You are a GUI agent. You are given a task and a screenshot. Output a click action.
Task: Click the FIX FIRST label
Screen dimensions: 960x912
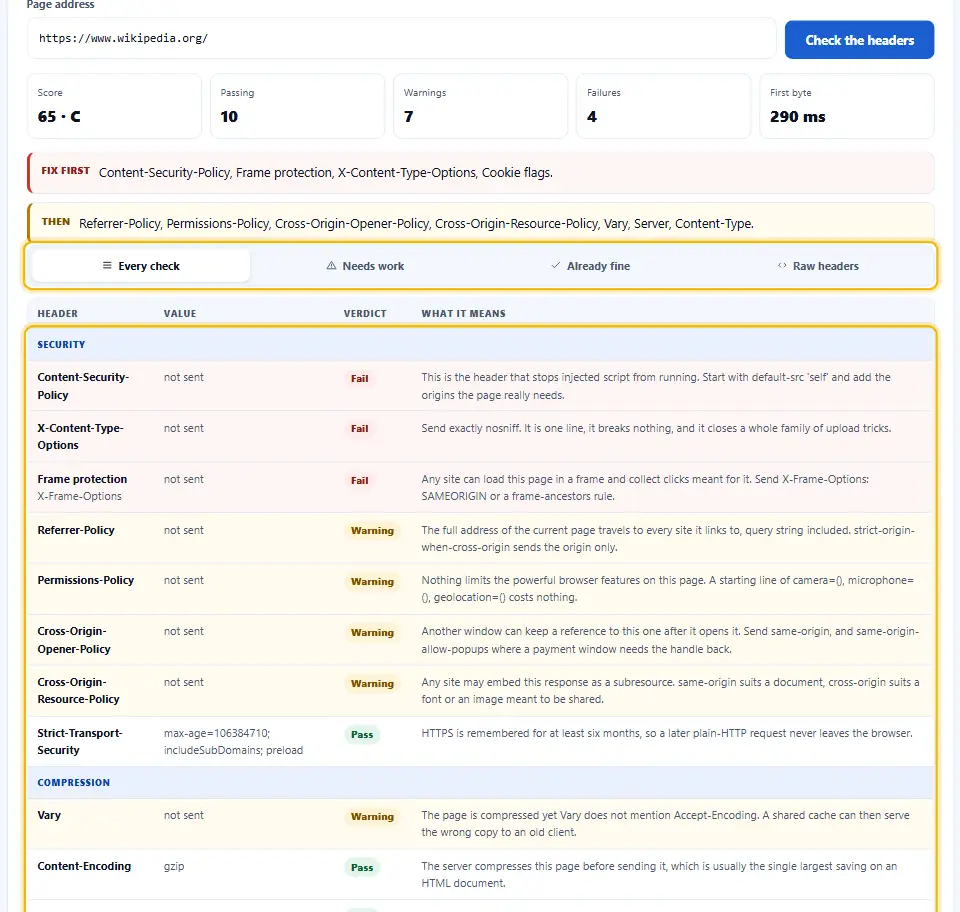[66, 171]
